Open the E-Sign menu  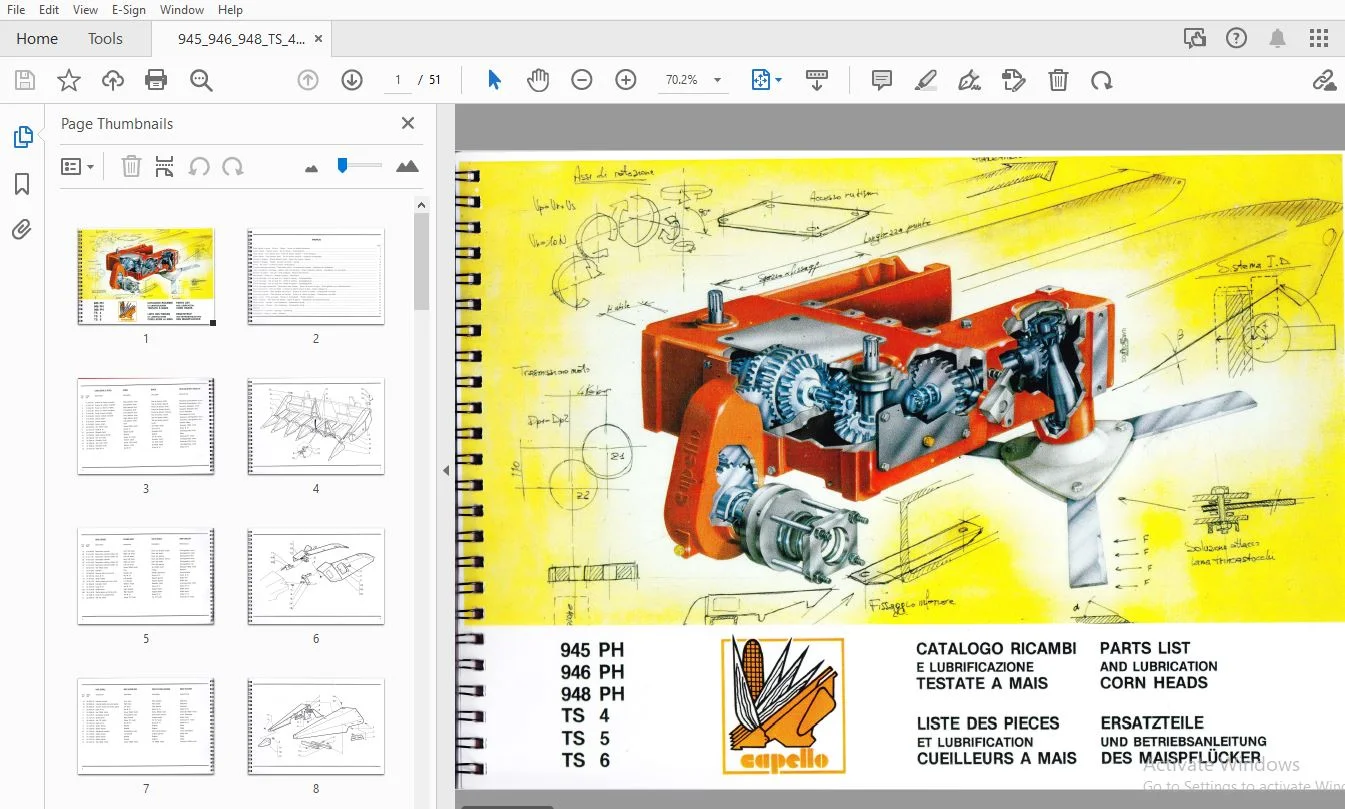(x=129, y=9)
